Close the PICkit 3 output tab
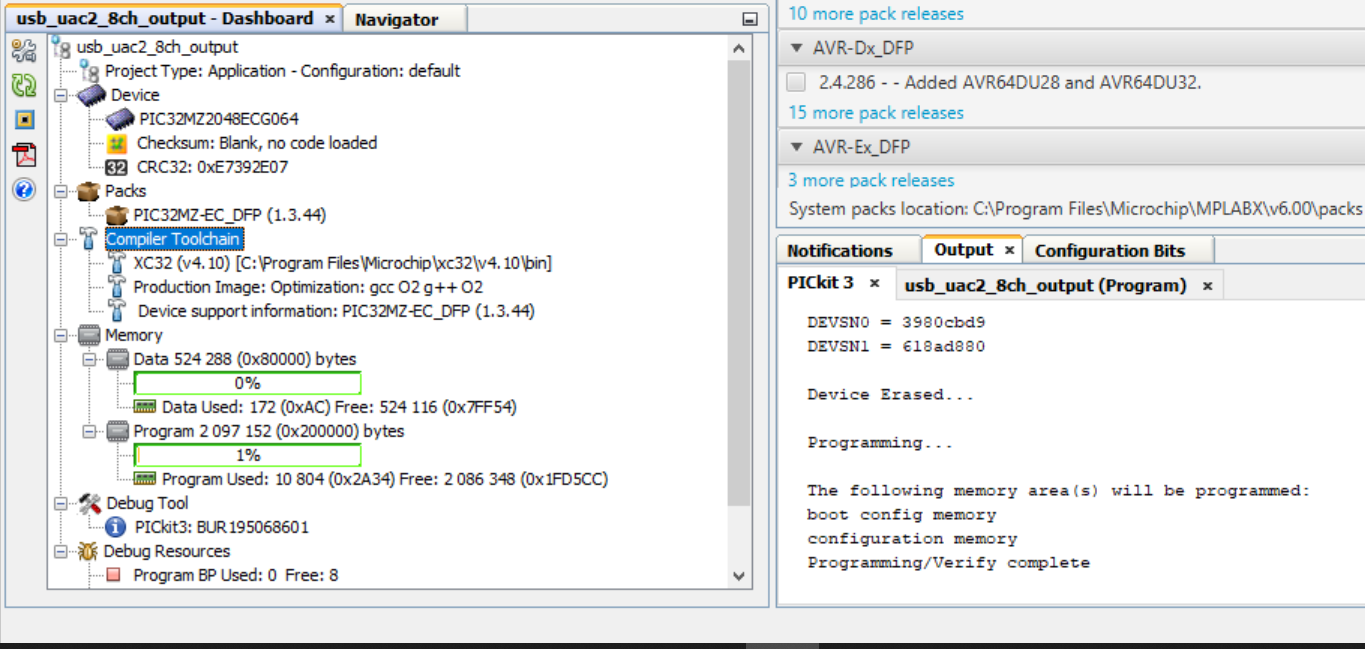 pos(874,284)
